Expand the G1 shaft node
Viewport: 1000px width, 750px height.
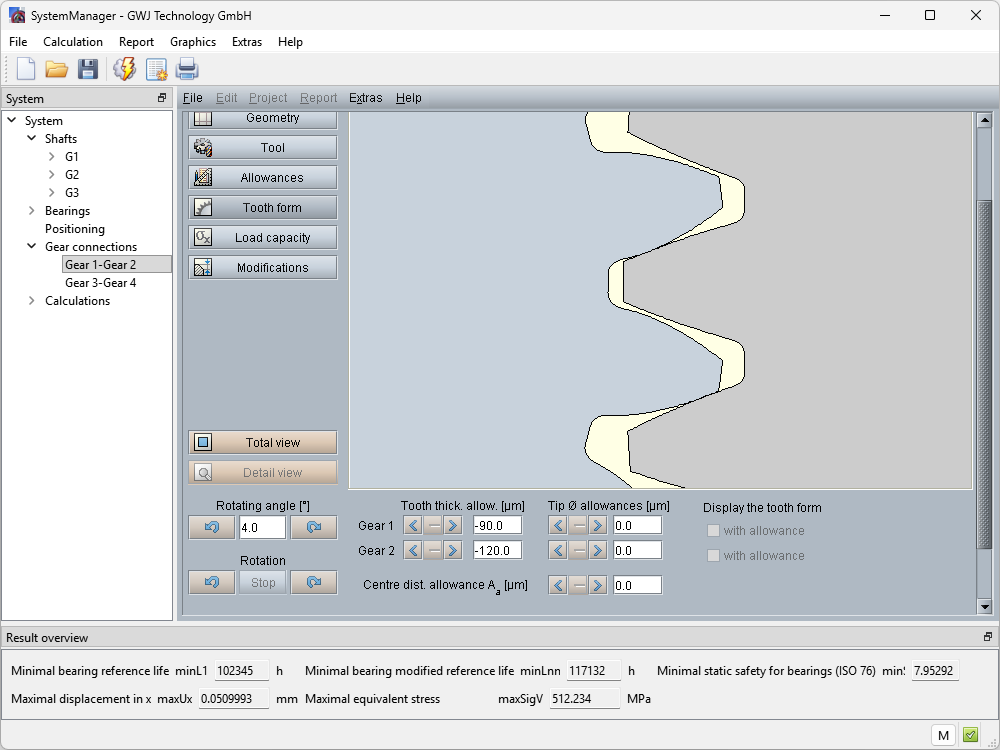pyautogui.click(x=52, y=157)
